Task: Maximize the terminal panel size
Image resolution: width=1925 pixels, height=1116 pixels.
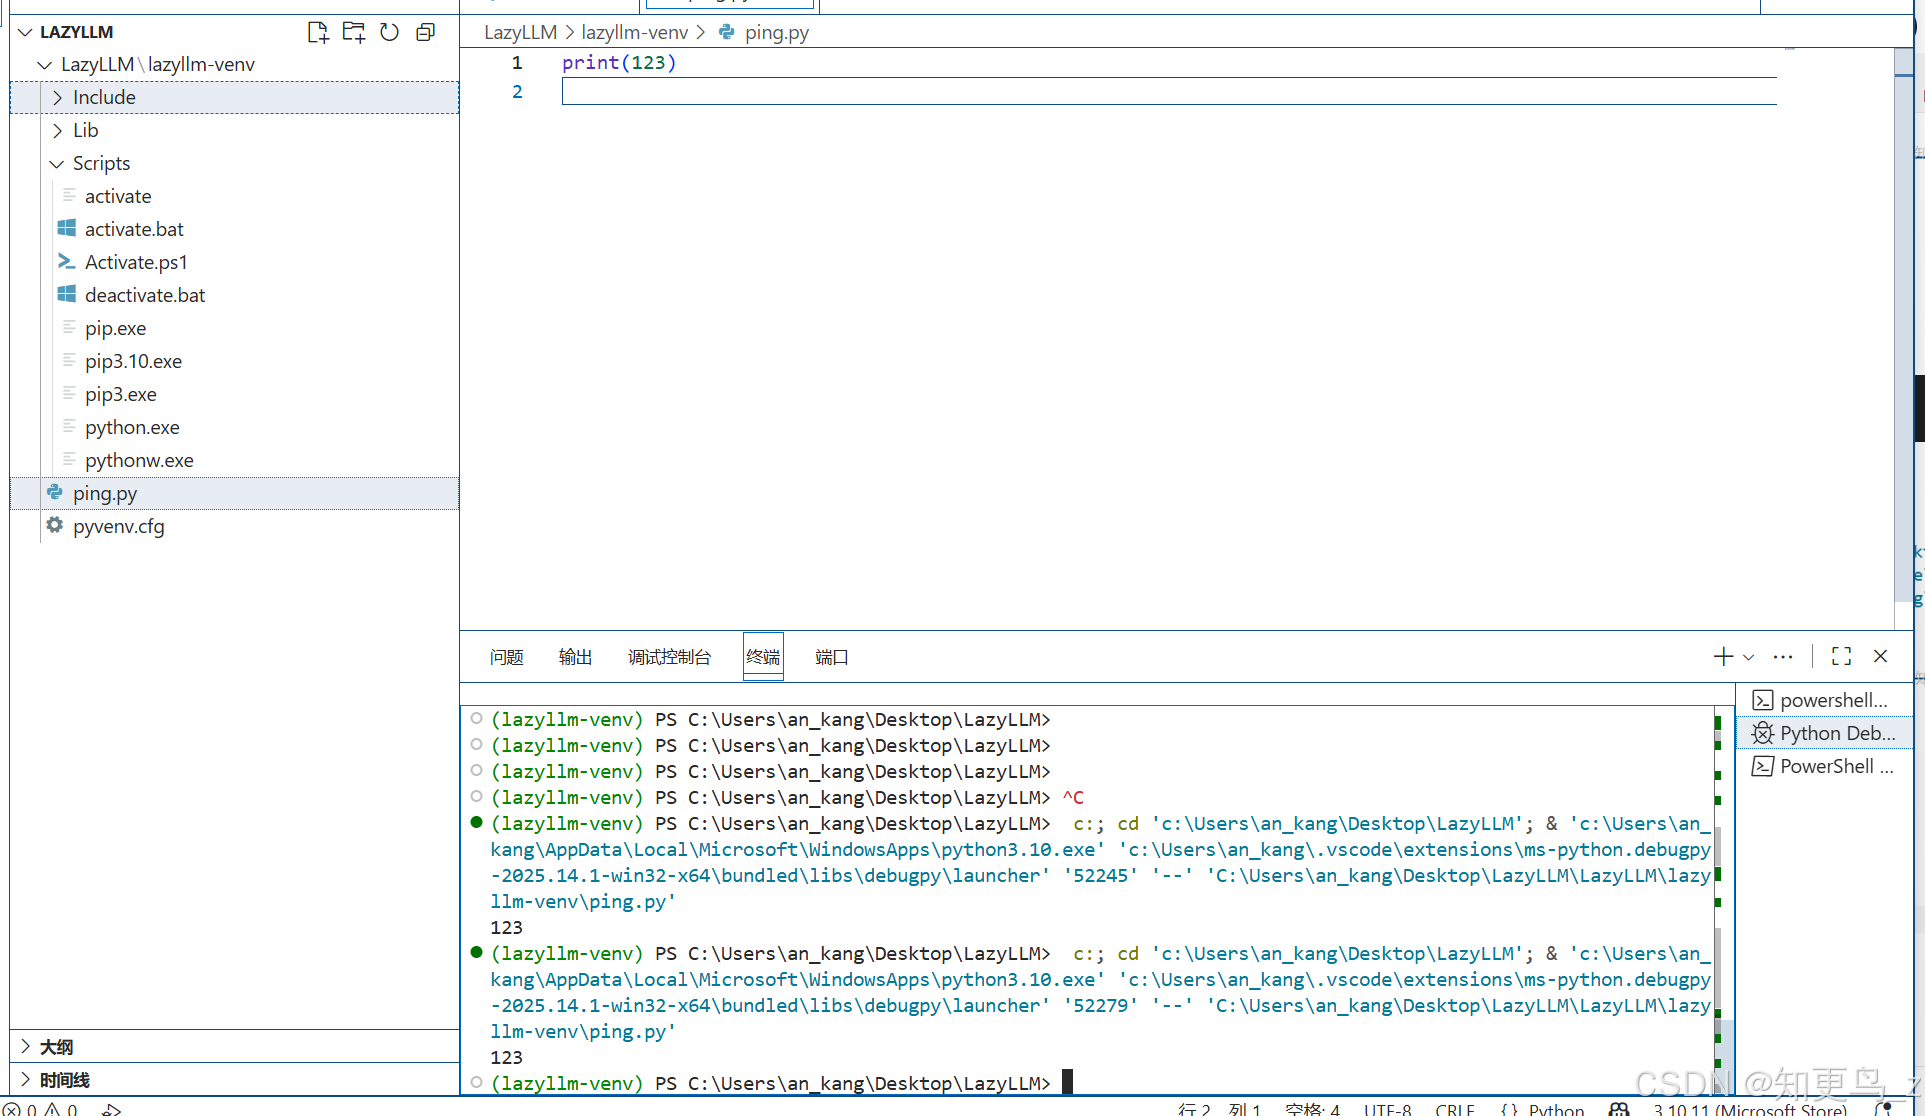Action: point(1841,656)
